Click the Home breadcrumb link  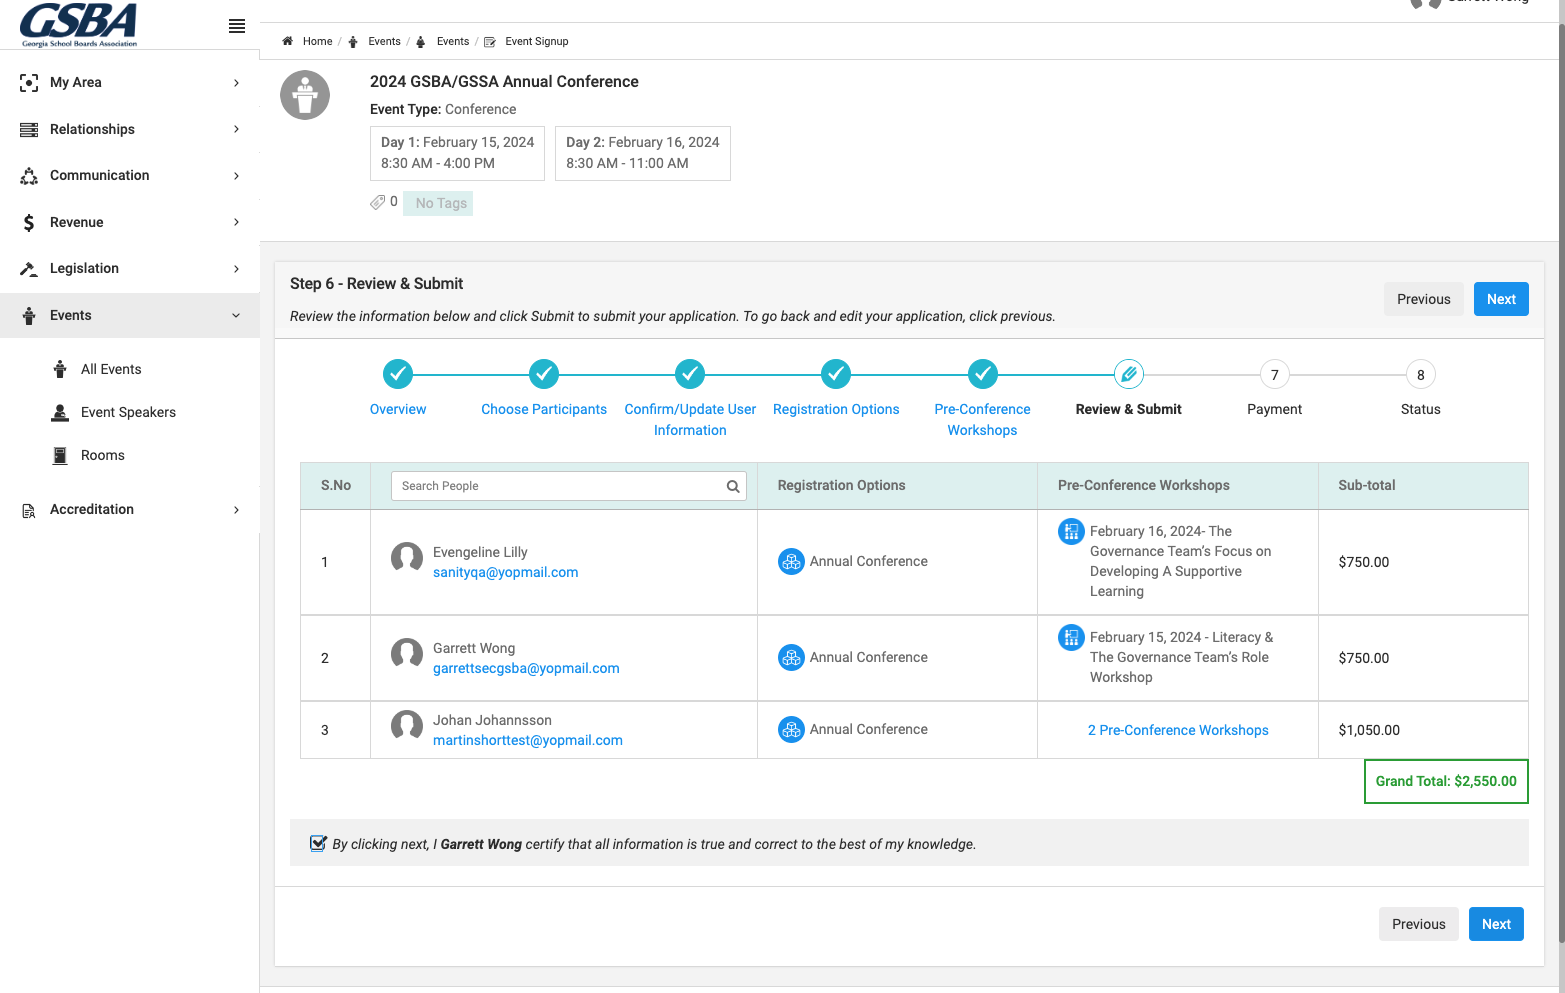click(317, 41)
